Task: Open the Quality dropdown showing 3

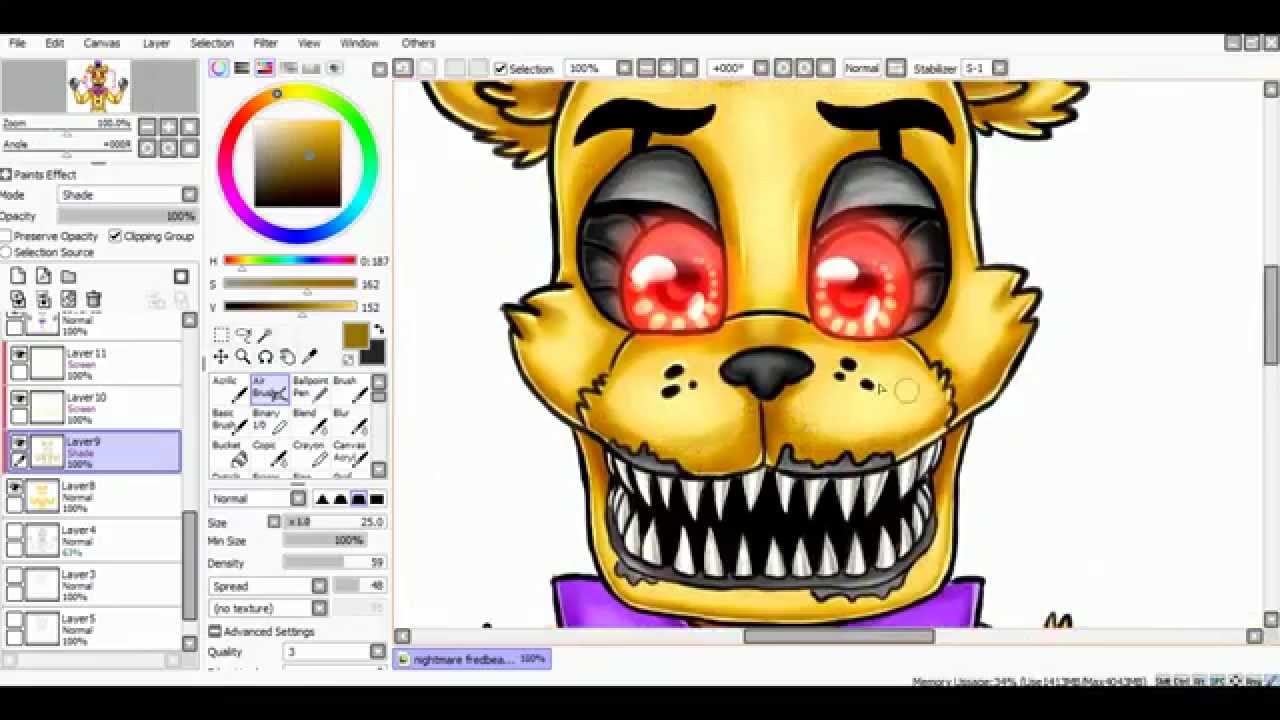Action: [x=335, y=652]
